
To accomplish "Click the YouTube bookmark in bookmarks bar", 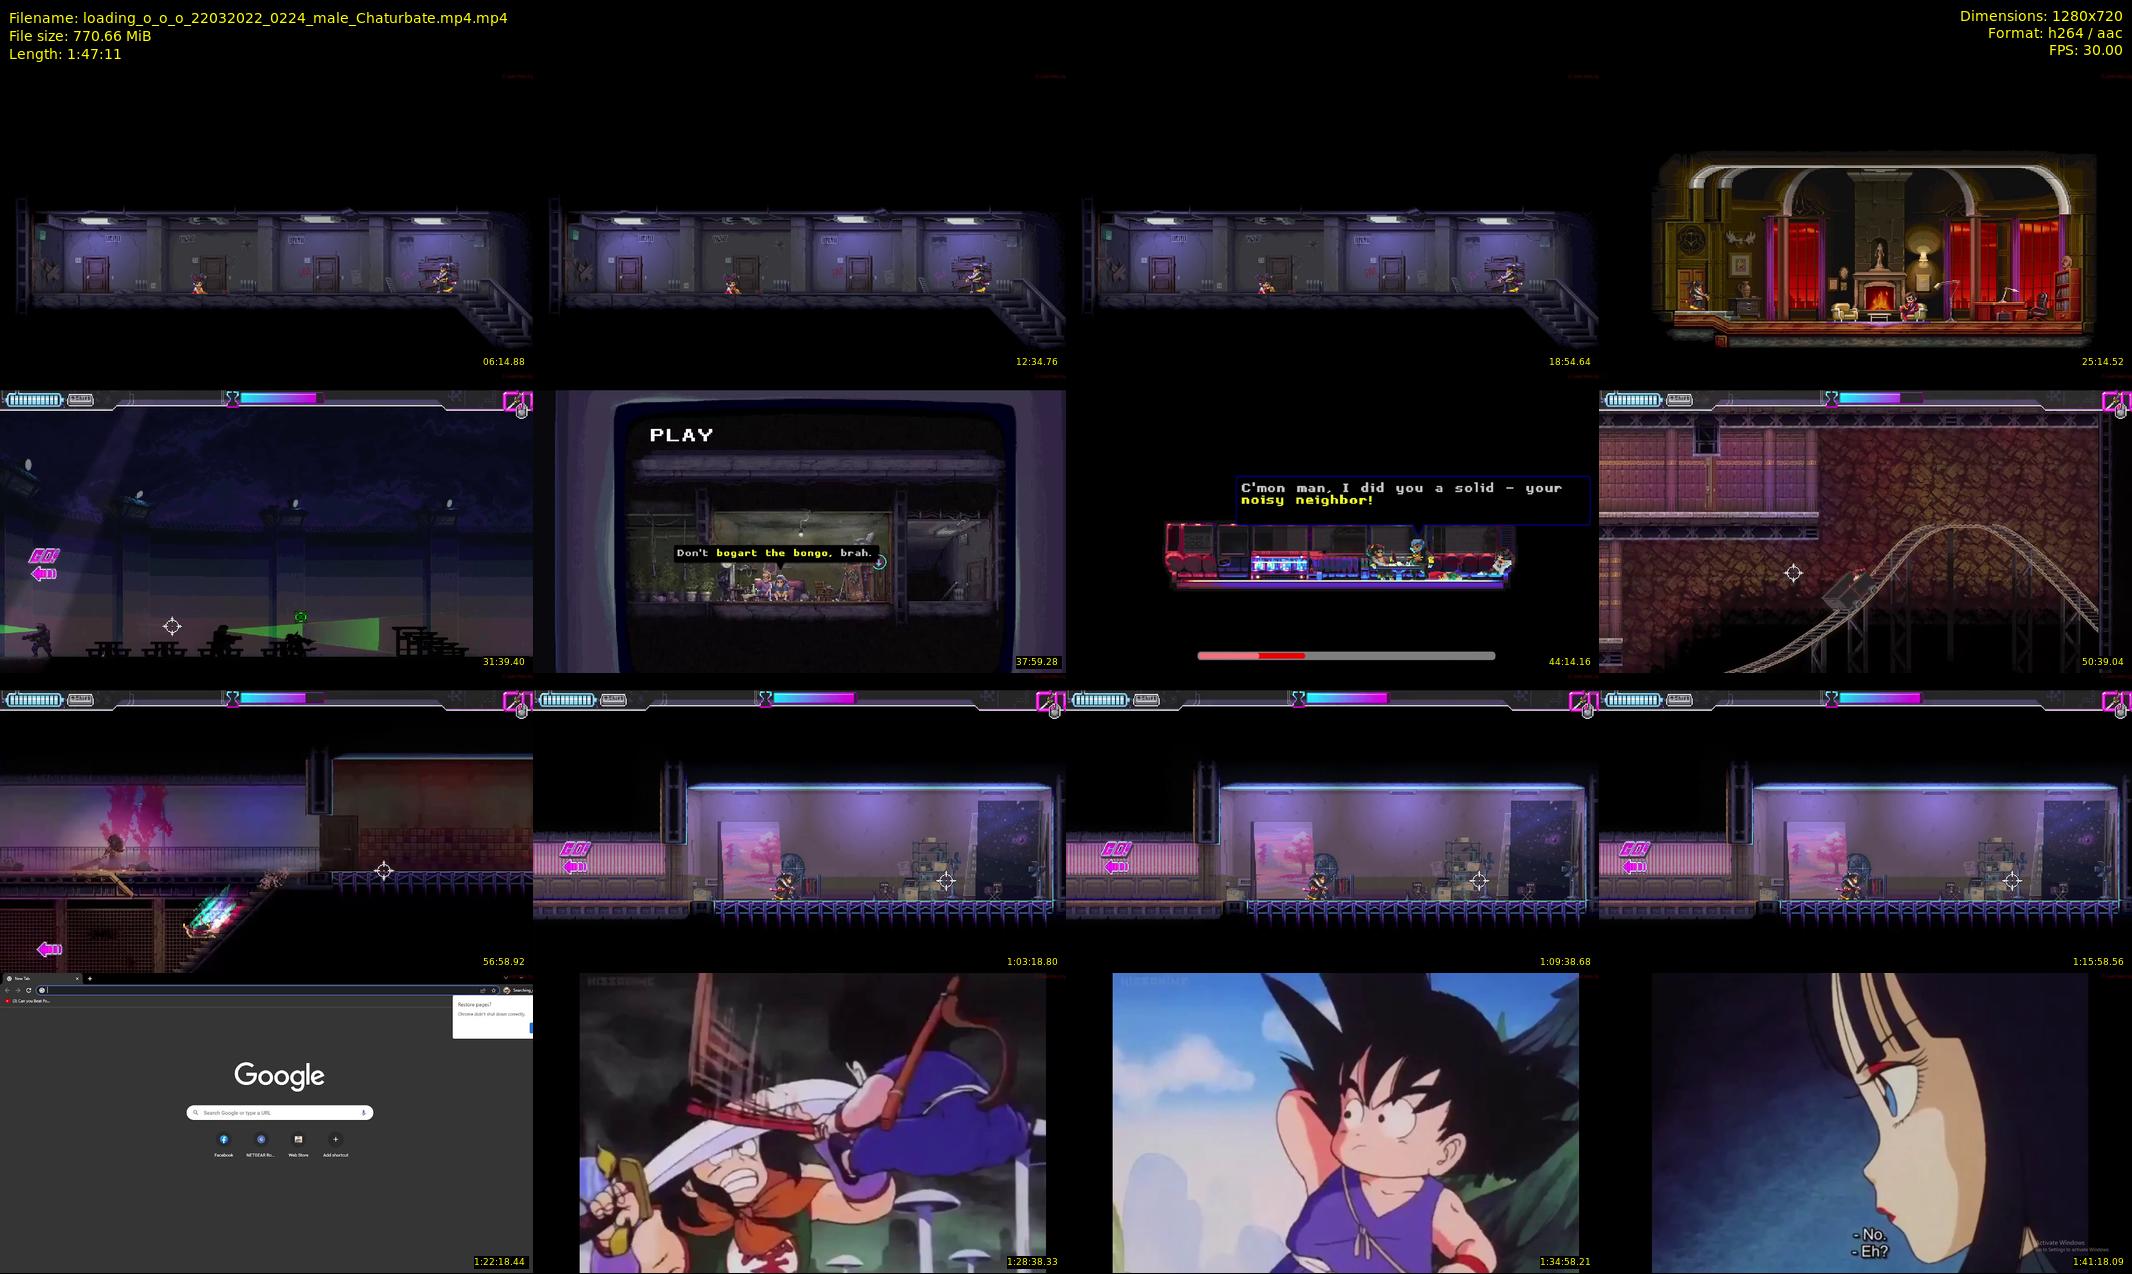I will click(28, 1001).
